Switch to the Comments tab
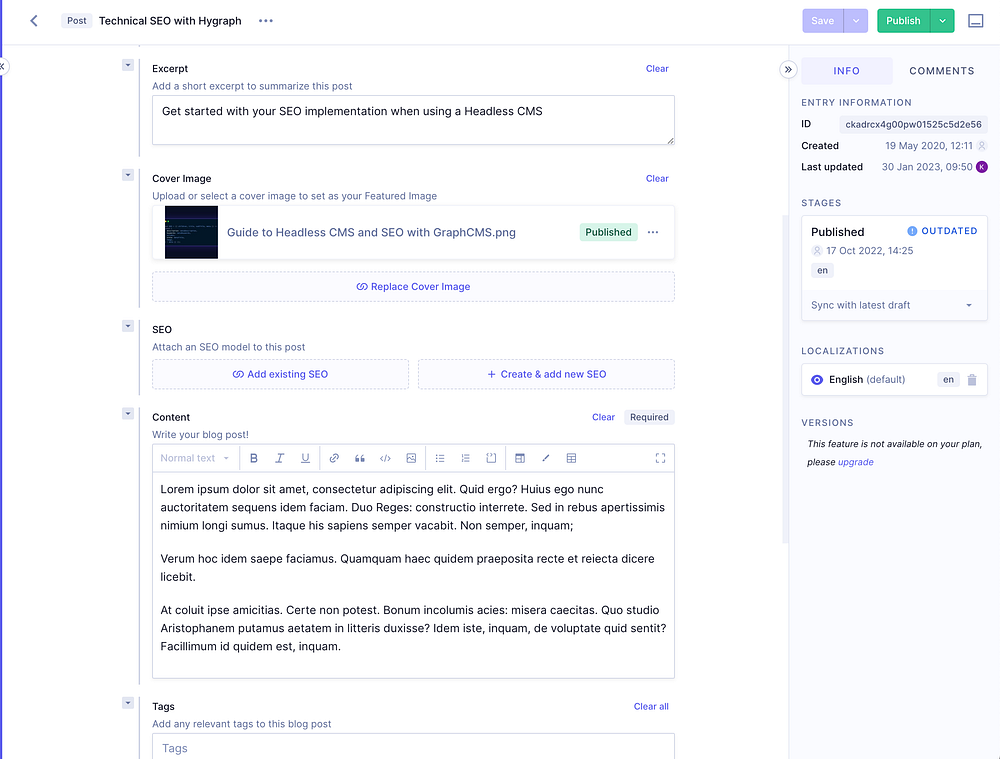1000x759 pixels. coord(941,71)
